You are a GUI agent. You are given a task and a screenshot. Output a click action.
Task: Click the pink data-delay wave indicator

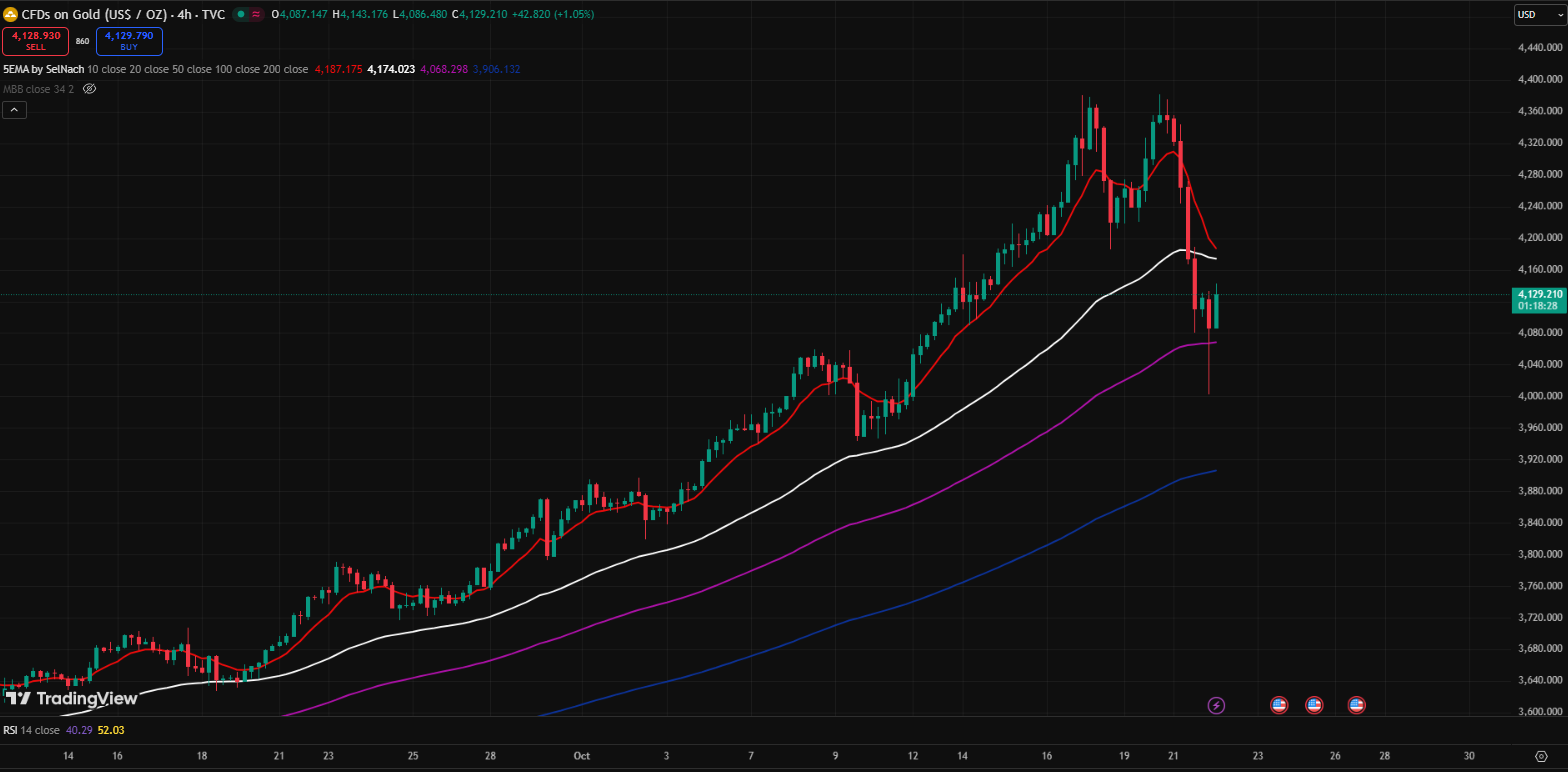[x=256, y=14]
